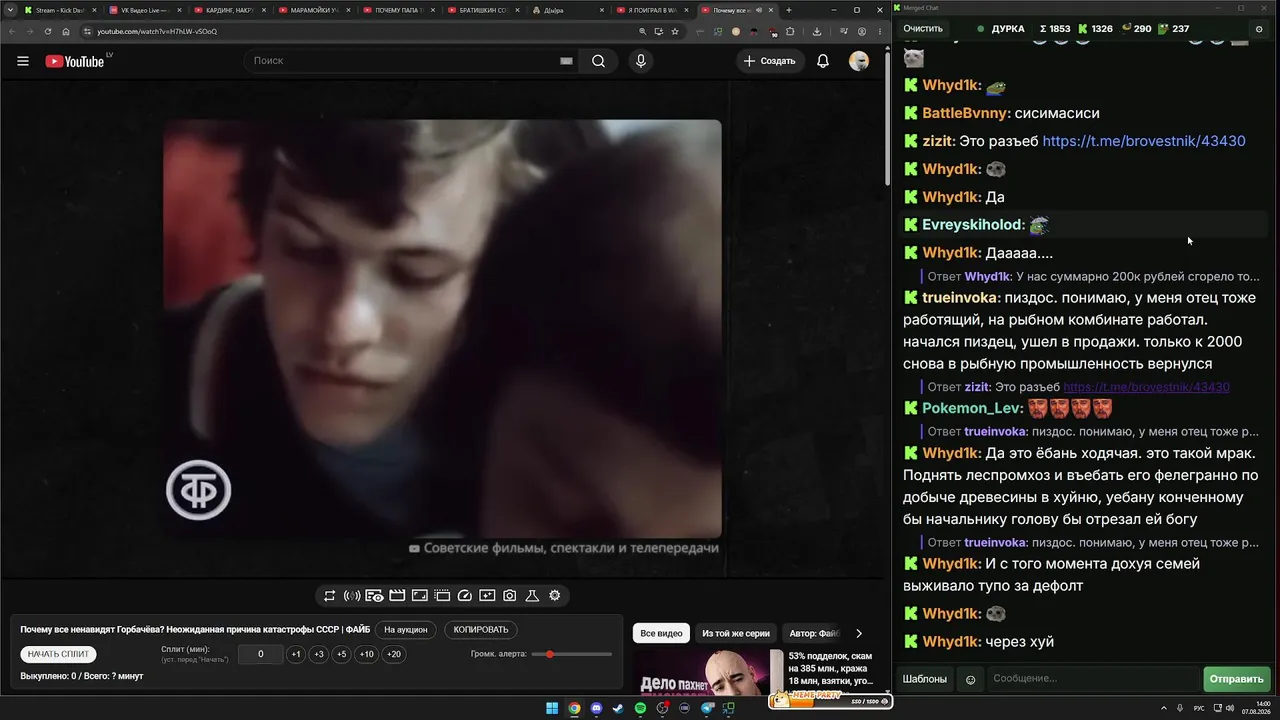The height and width of the screenshot is (720, 1280).
Task: Add +3 minutes to the split
Action: [x=319, y=654]
